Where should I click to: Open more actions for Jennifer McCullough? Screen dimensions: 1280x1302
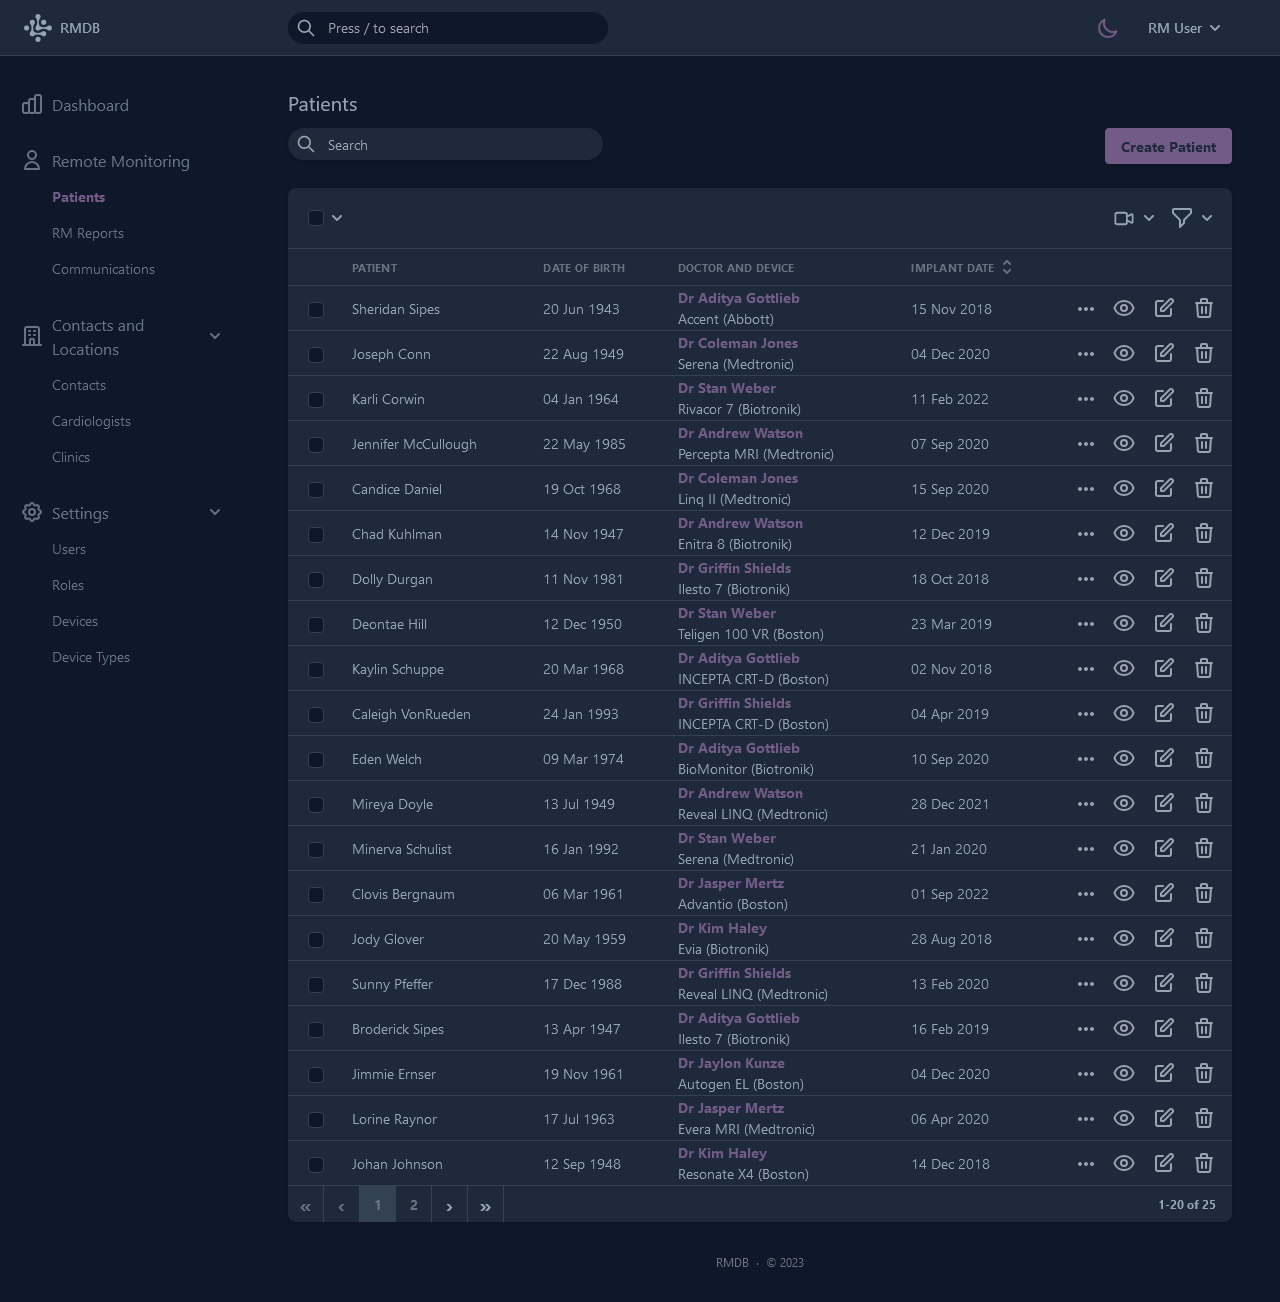[x=1086, y=444]
